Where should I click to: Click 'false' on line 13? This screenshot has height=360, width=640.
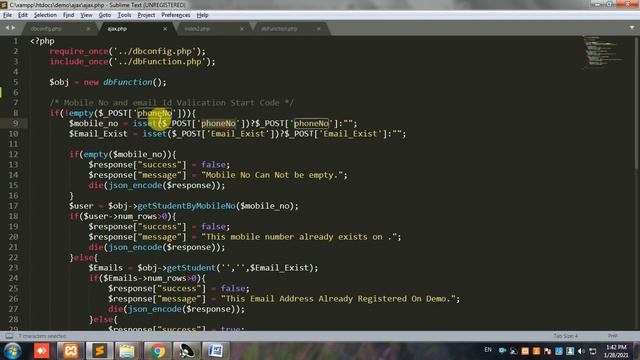pyautogui.click(x=213, y=165)
